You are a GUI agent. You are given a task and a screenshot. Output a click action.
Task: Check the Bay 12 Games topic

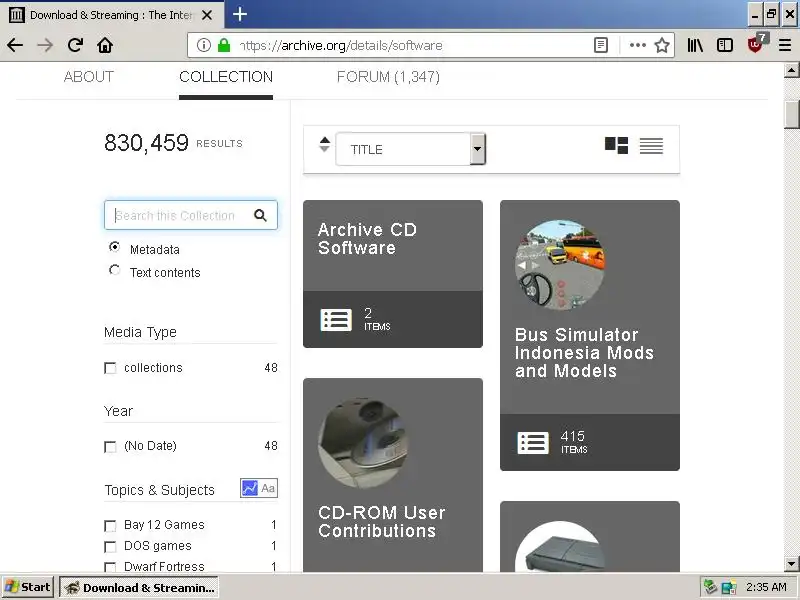(x=110, y=526)
